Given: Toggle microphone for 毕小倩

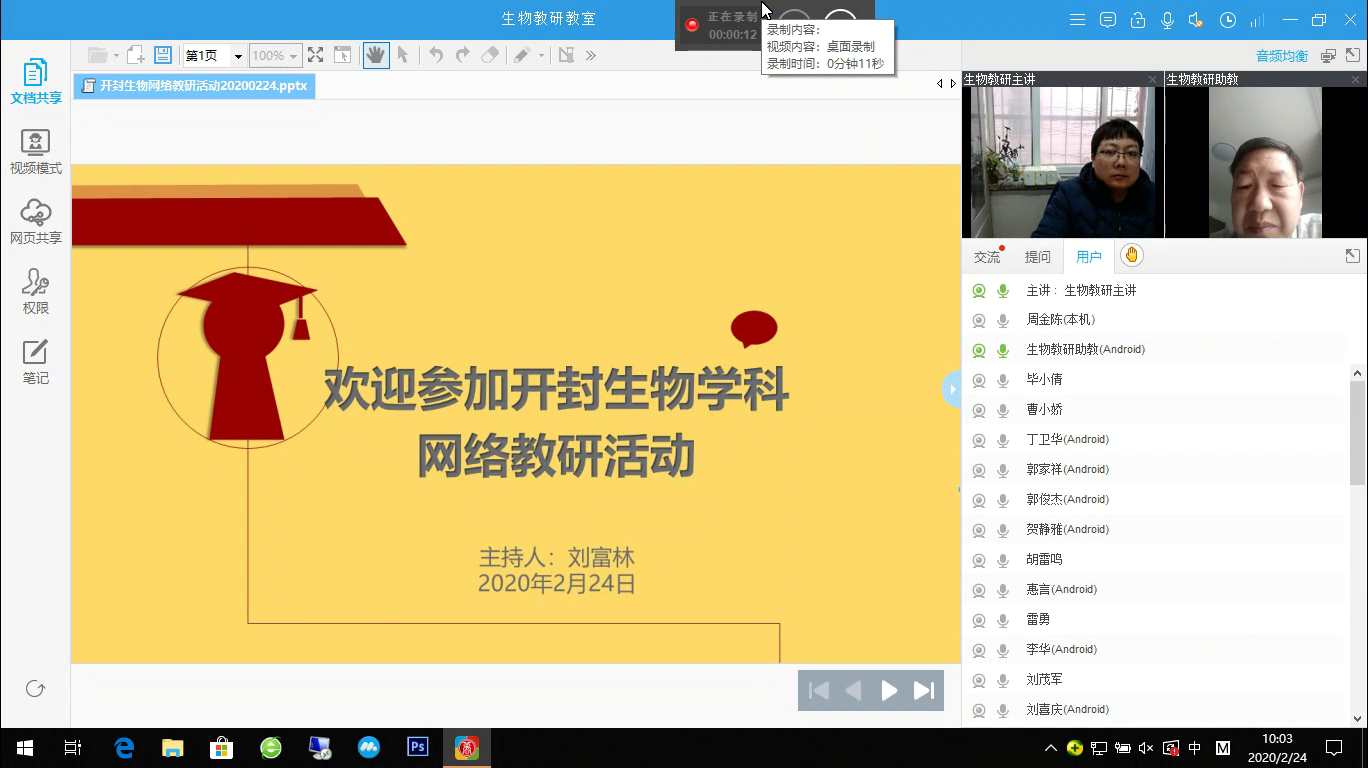Looking at the screenshot, I should pyautogui.click(x=1003, y=380).
